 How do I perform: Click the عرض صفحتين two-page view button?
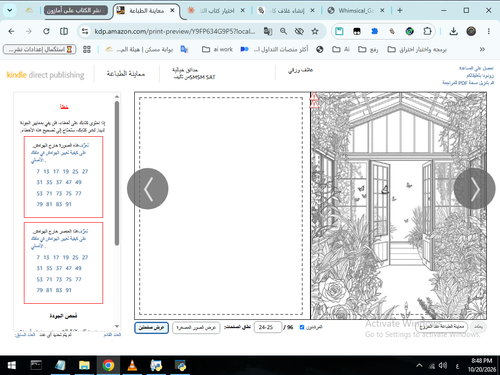coord(152,328)
